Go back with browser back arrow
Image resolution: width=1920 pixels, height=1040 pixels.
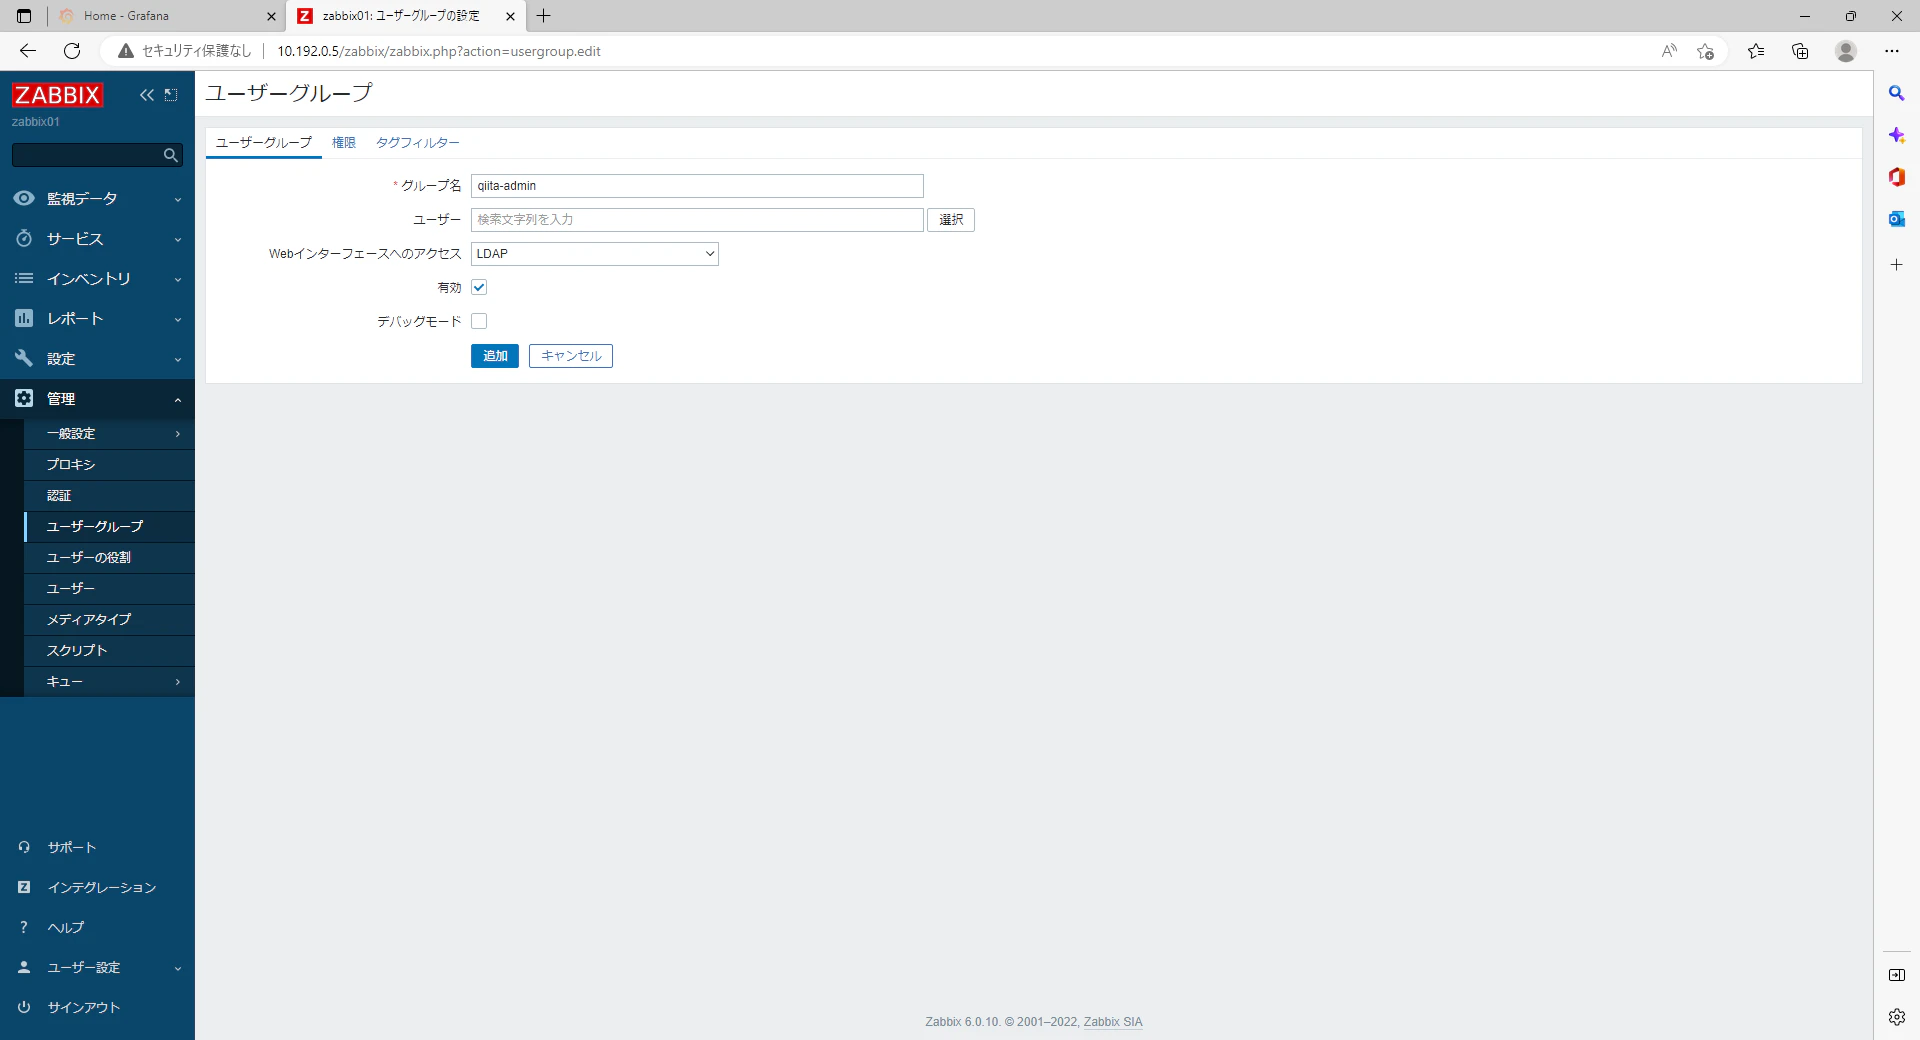[28, 51]
